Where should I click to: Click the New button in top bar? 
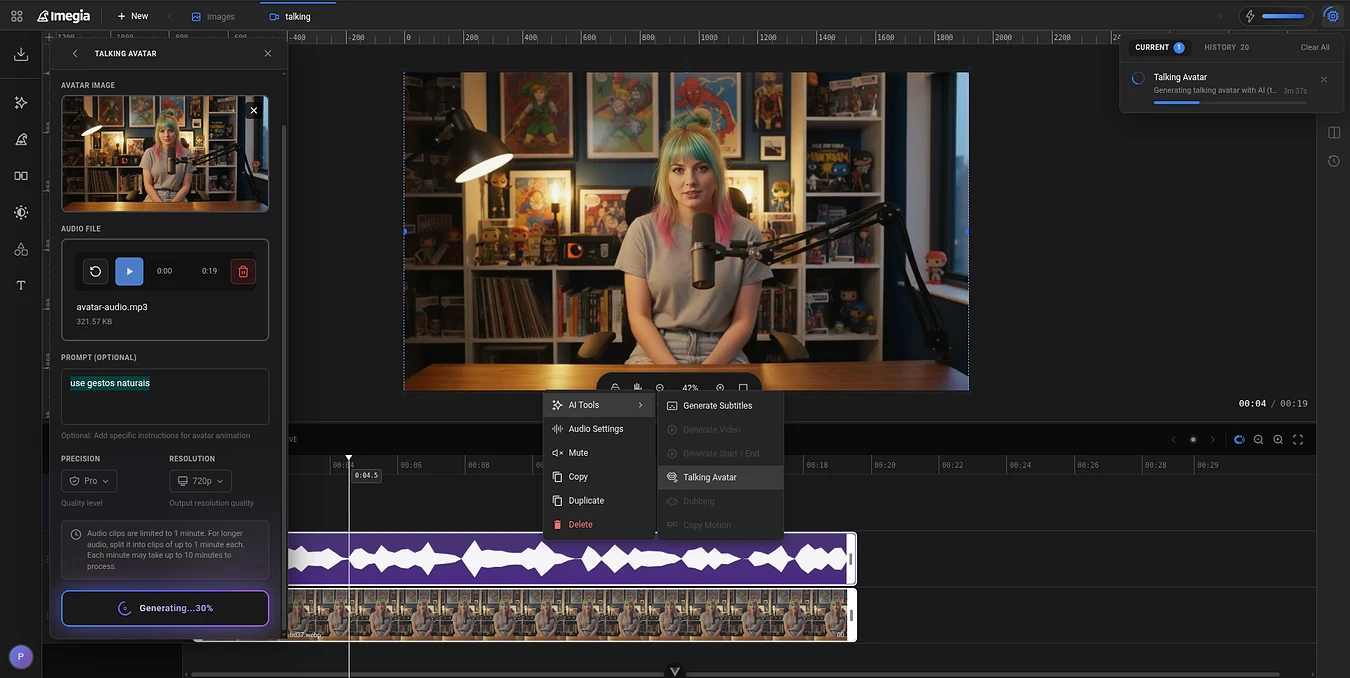coord(132,16)
